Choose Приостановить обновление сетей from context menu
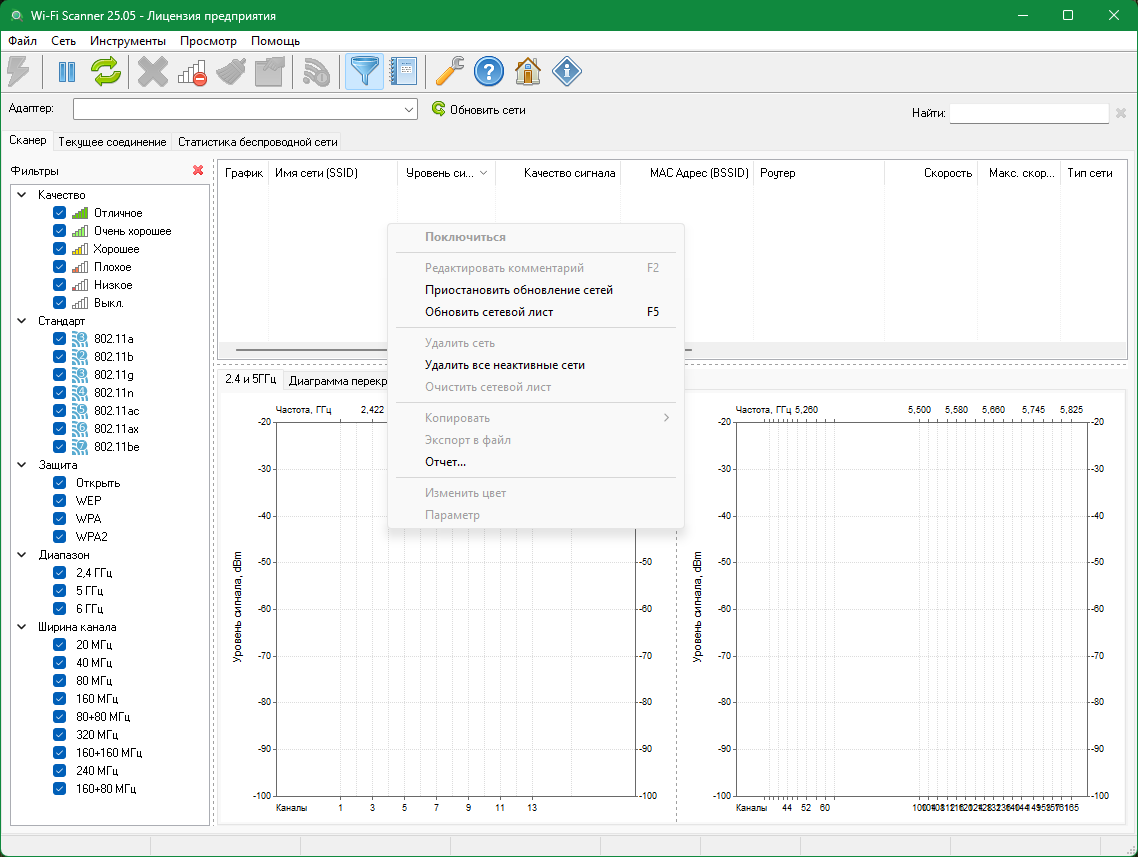The image size is (1138, 857). point(536,290)
